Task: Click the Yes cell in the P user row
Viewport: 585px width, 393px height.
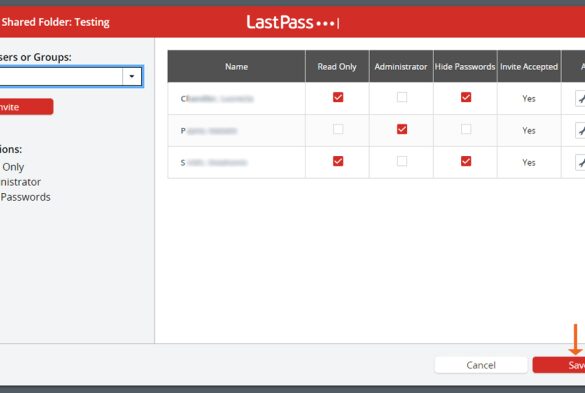Action: click(529, 131)
